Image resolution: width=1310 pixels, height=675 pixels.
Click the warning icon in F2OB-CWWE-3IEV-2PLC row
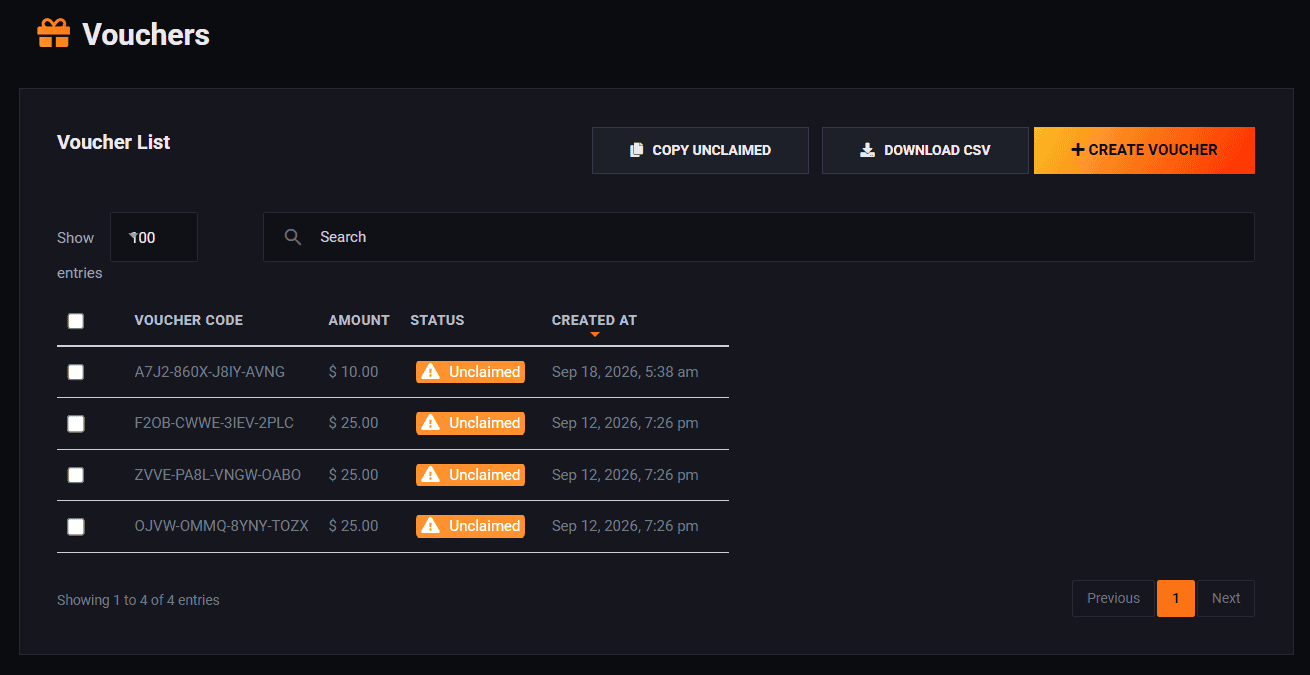click(x=431, y=423)
